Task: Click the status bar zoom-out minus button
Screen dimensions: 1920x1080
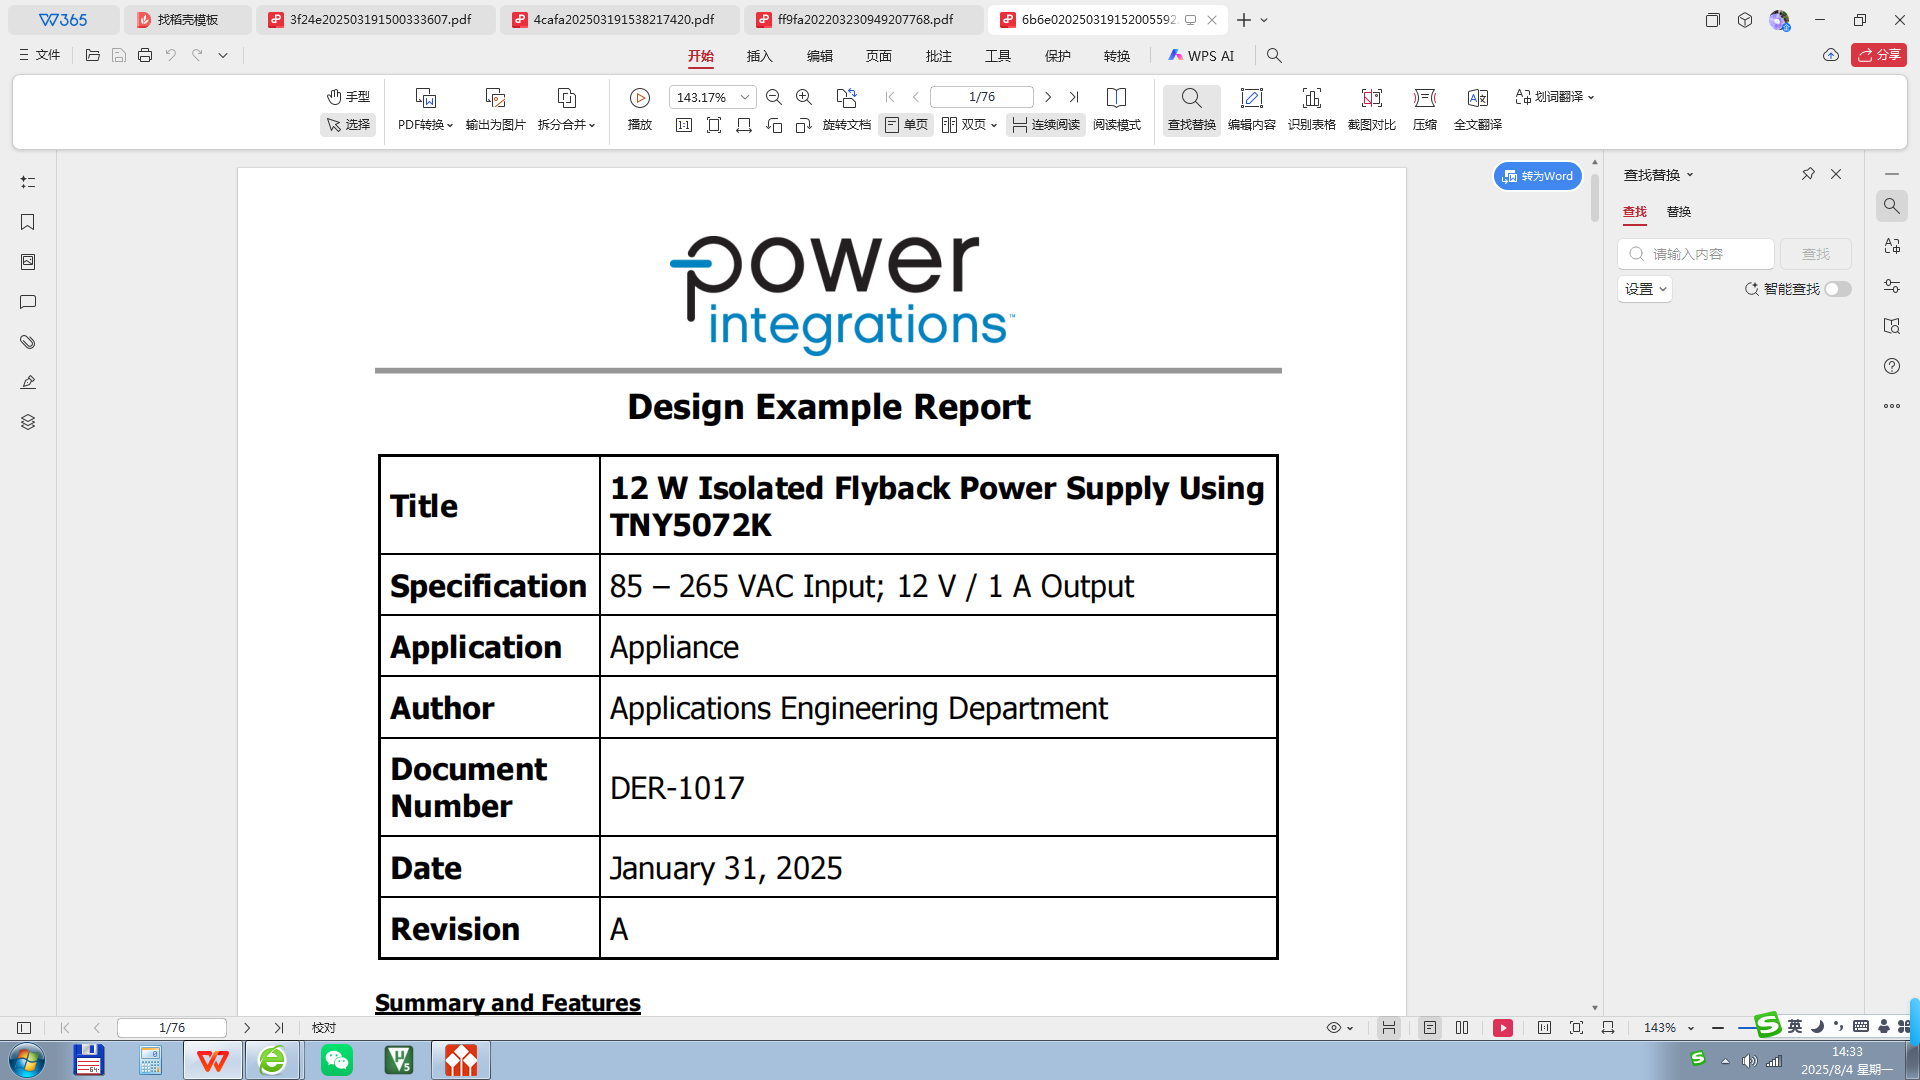Action: pos(1717,1028)
